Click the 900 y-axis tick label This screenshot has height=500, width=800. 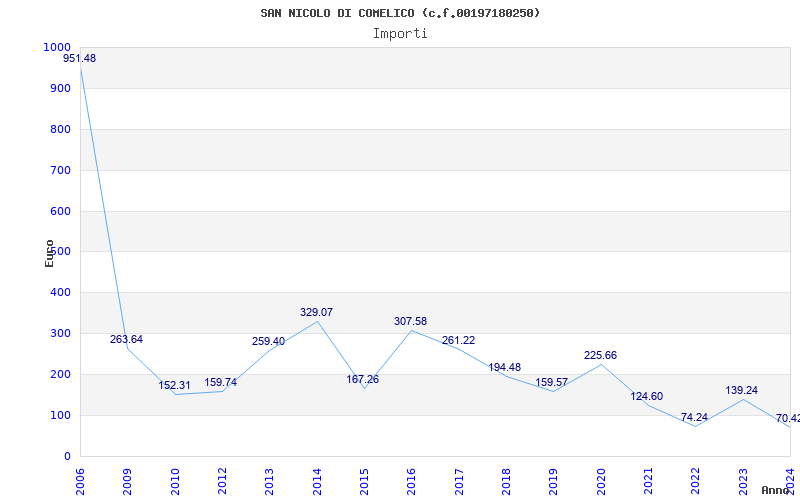(x=60, y=88)
